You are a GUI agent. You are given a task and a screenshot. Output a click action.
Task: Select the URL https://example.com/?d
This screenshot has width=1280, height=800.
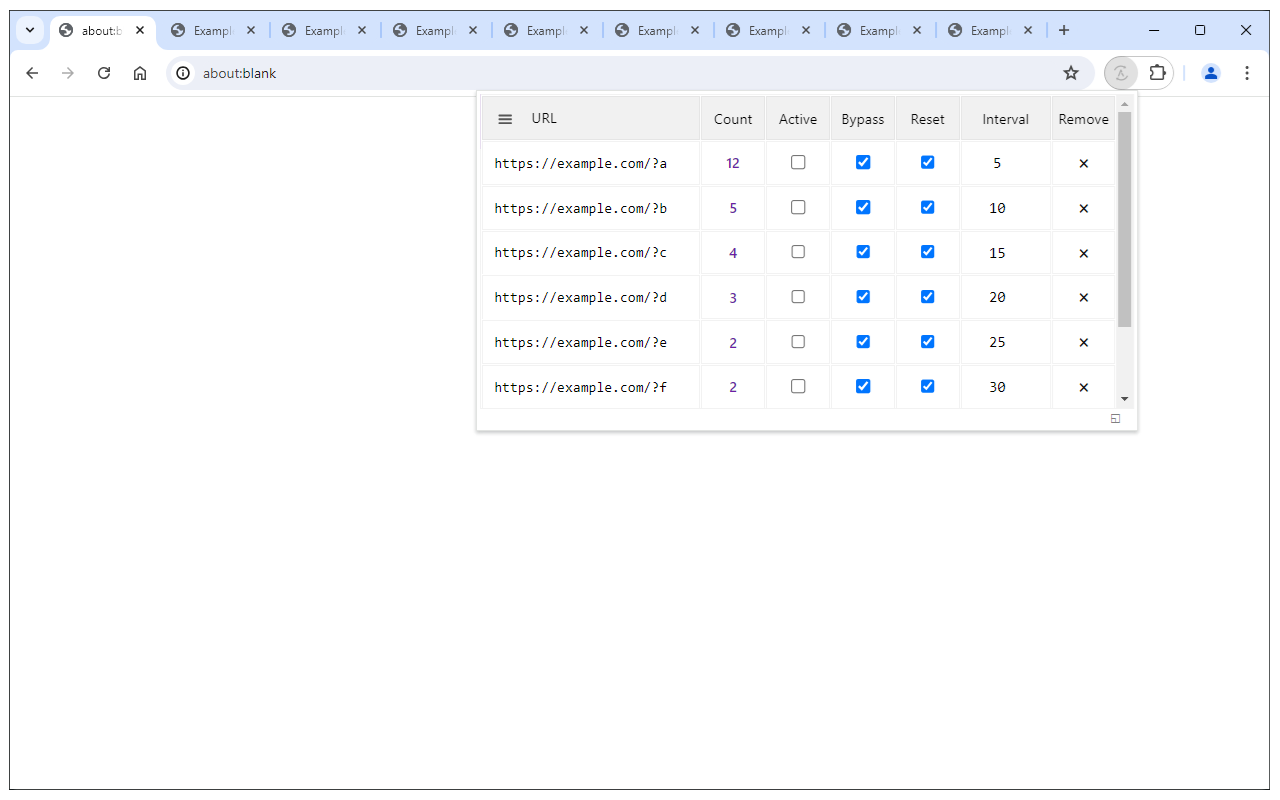579,297
